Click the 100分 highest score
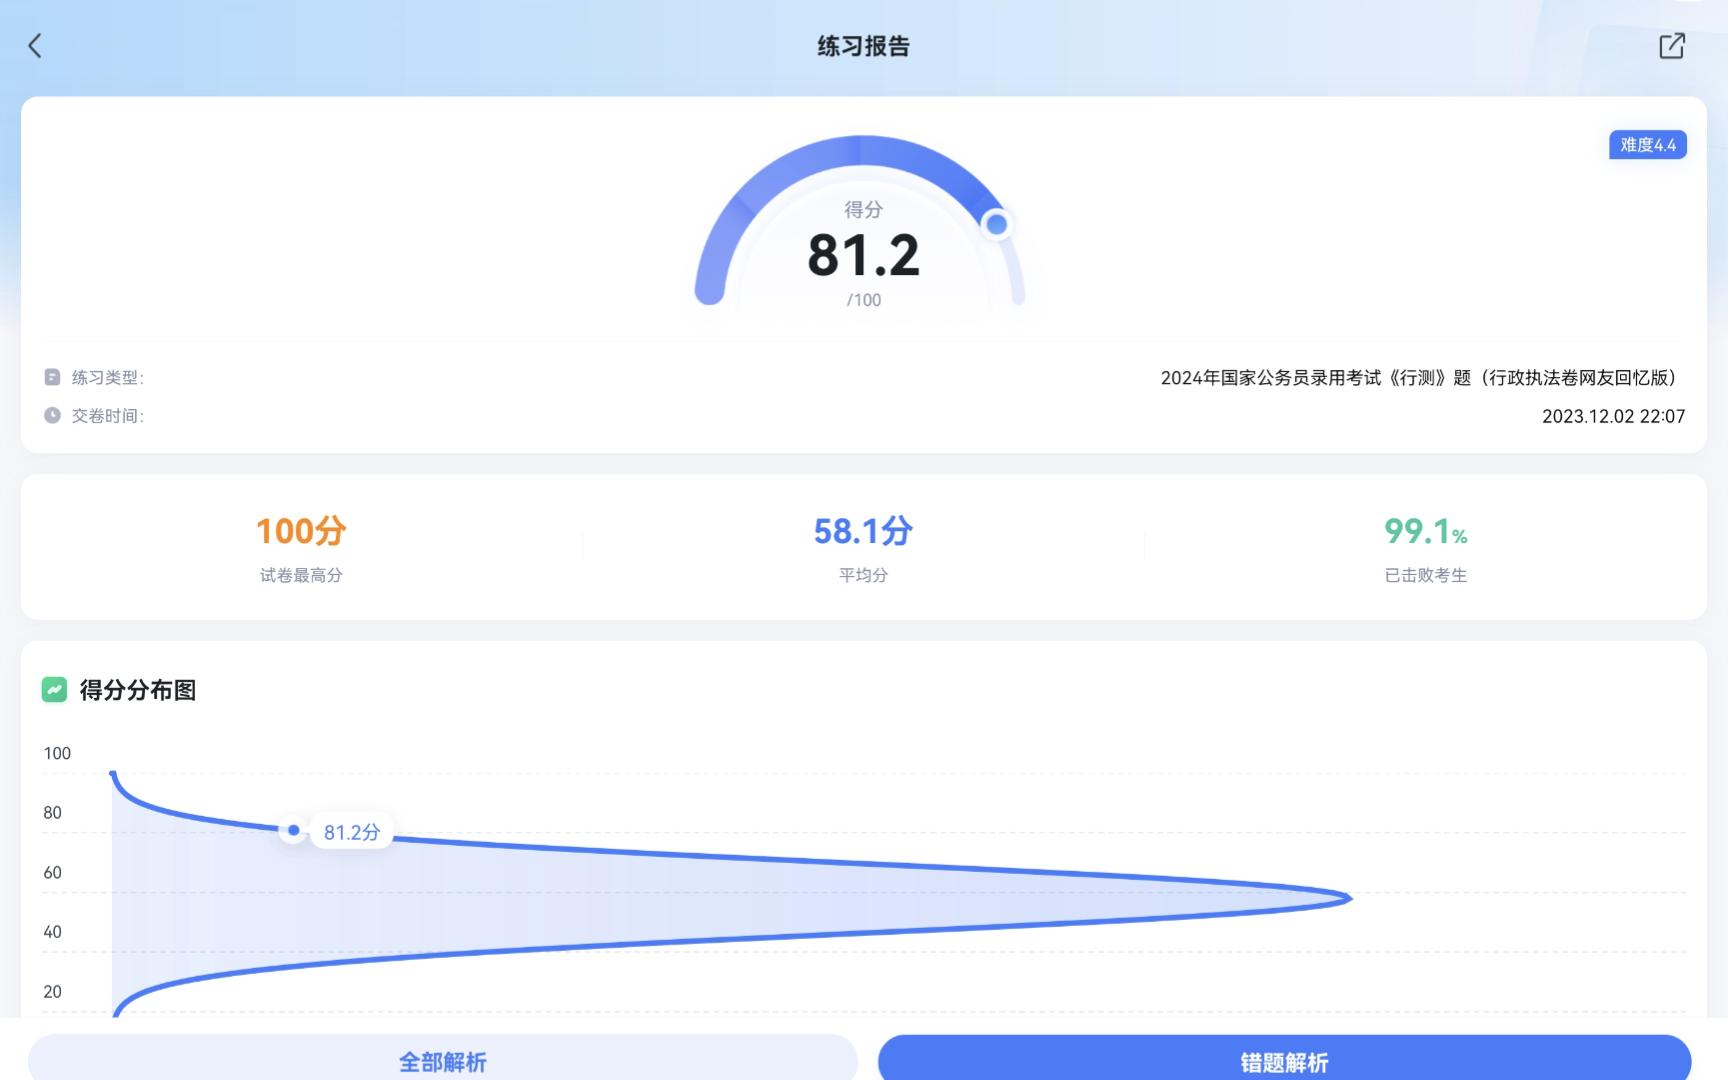The width and height of the screenshot is (1728, 1080). pos(301,531)
